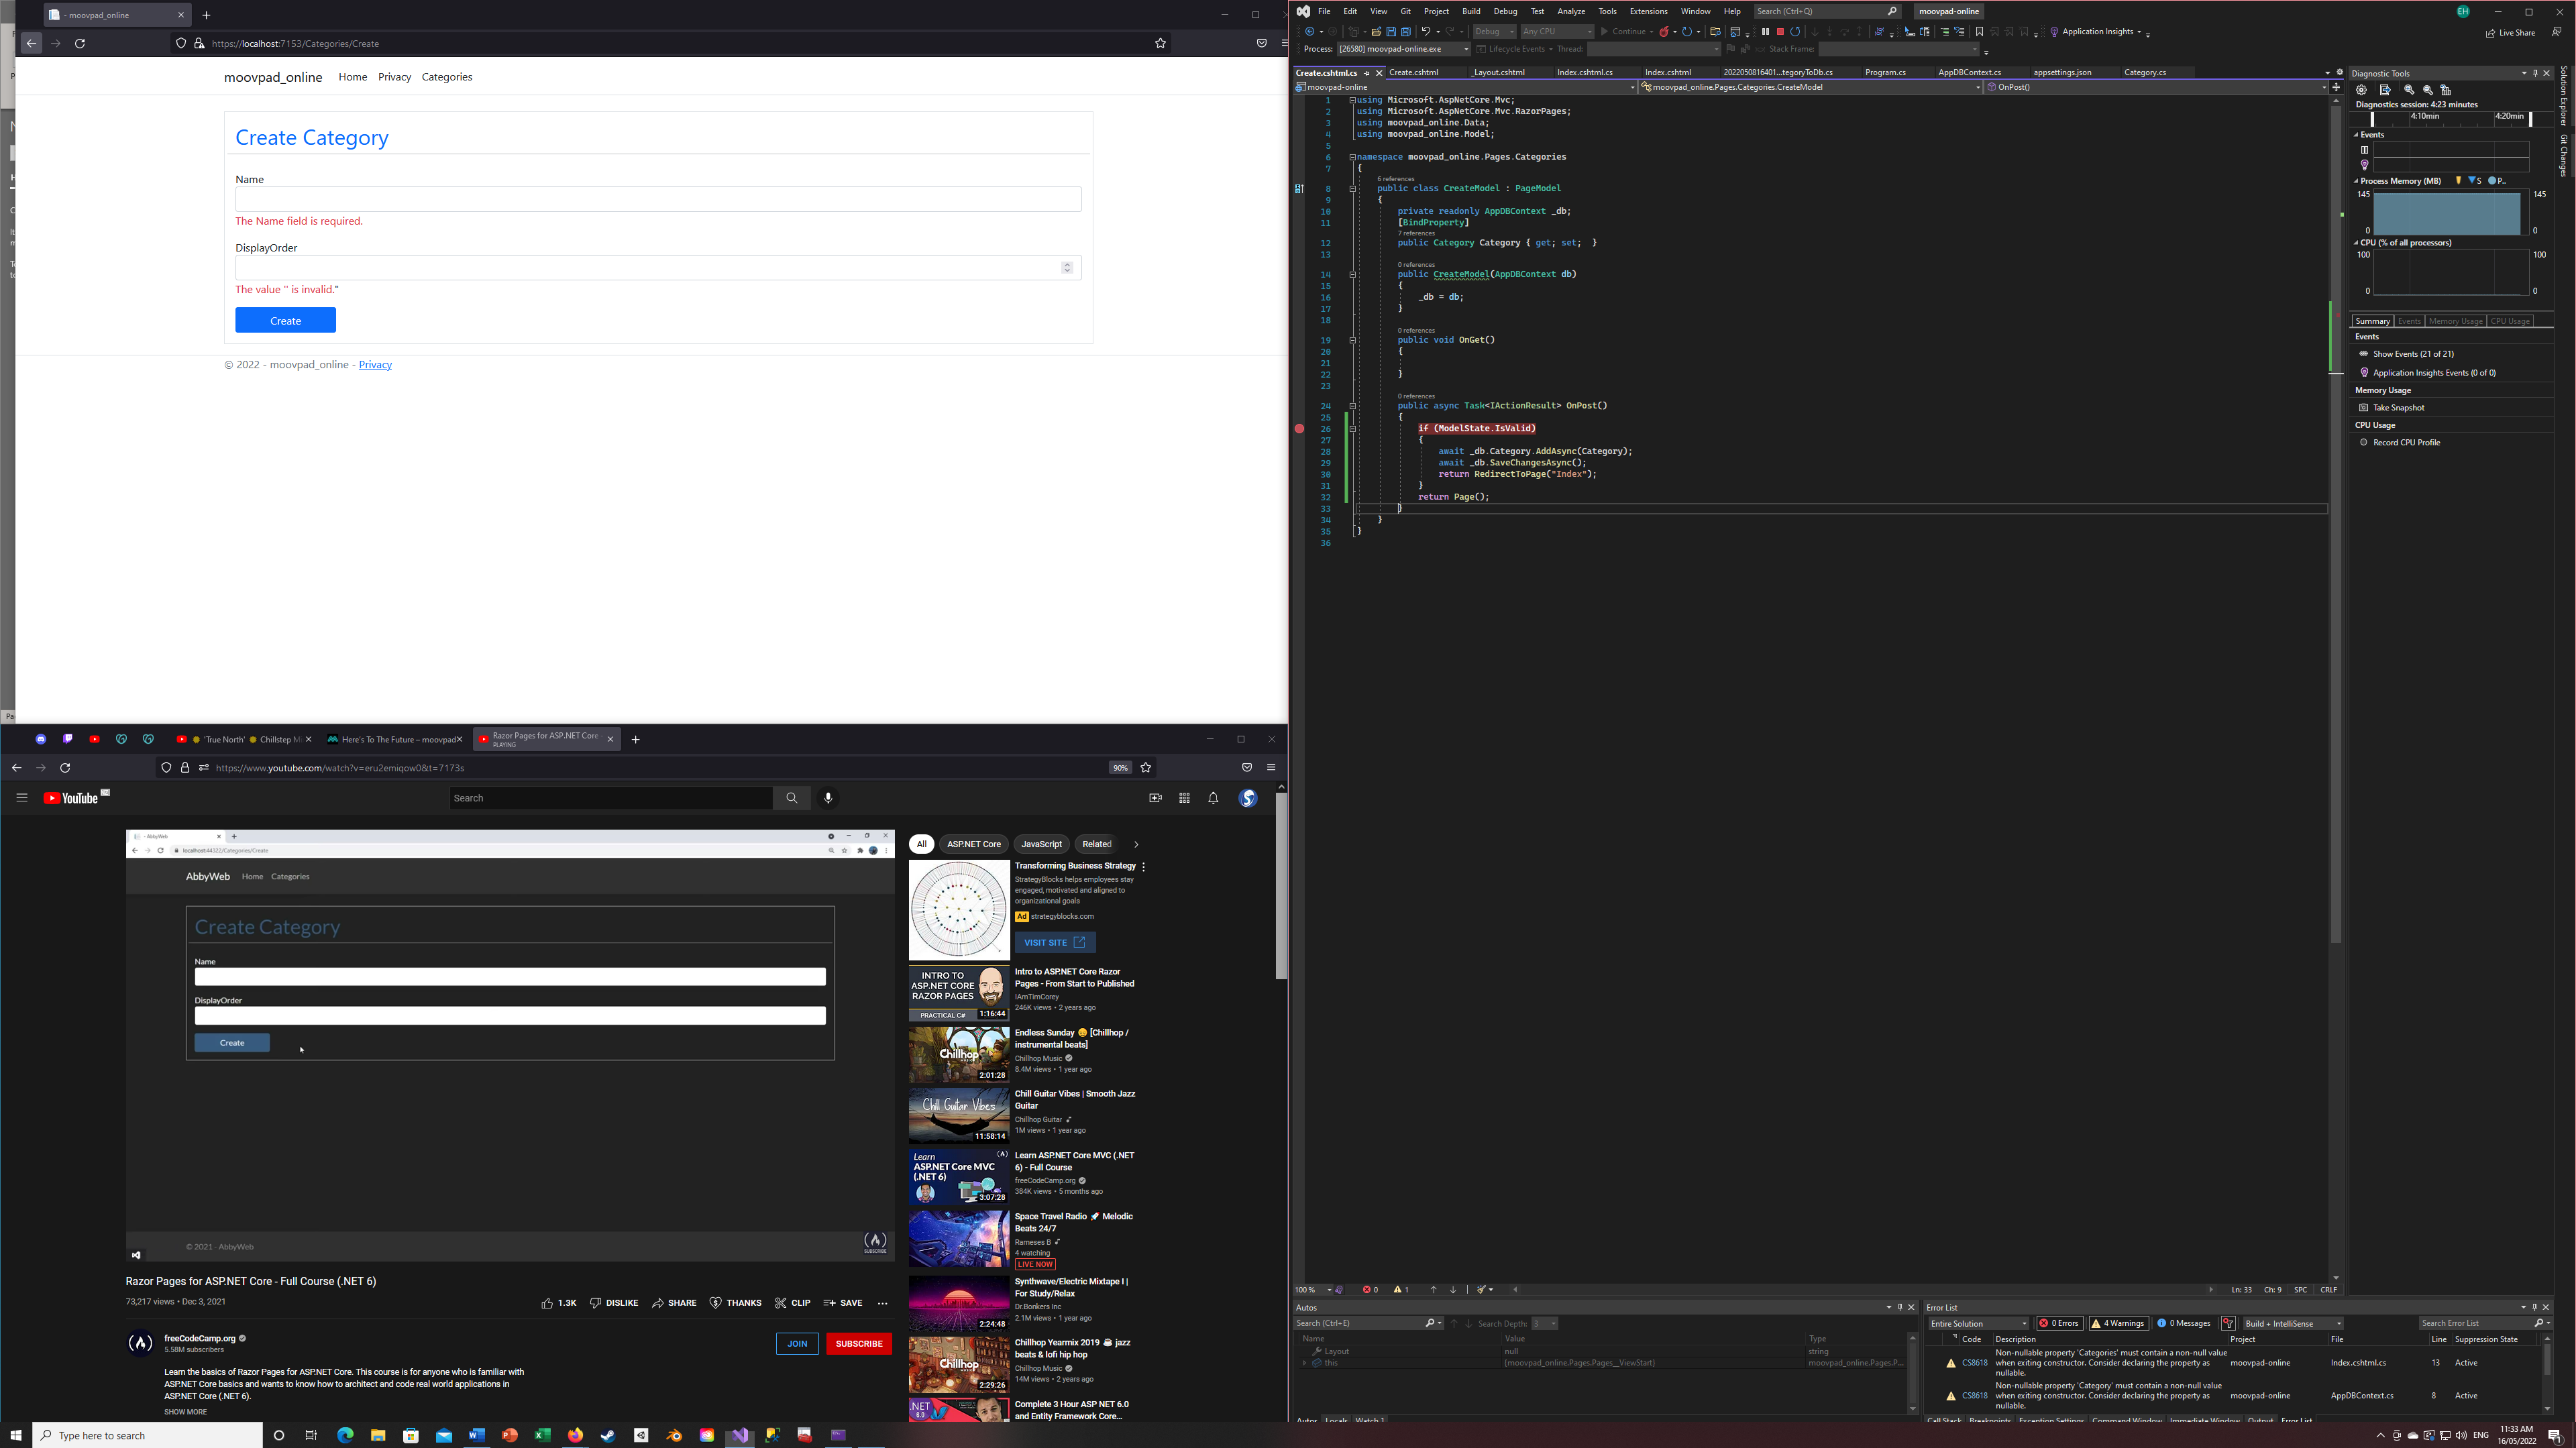Open the OnPost() member dropdown

pyautogui.click(x=2158, y=87)
